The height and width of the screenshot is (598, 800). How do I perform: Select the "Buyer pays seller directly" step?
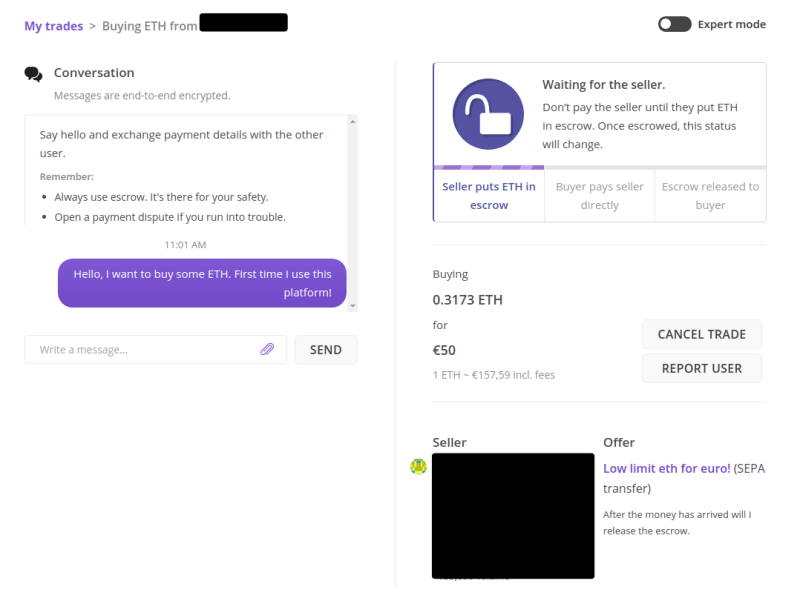[599, 195]
